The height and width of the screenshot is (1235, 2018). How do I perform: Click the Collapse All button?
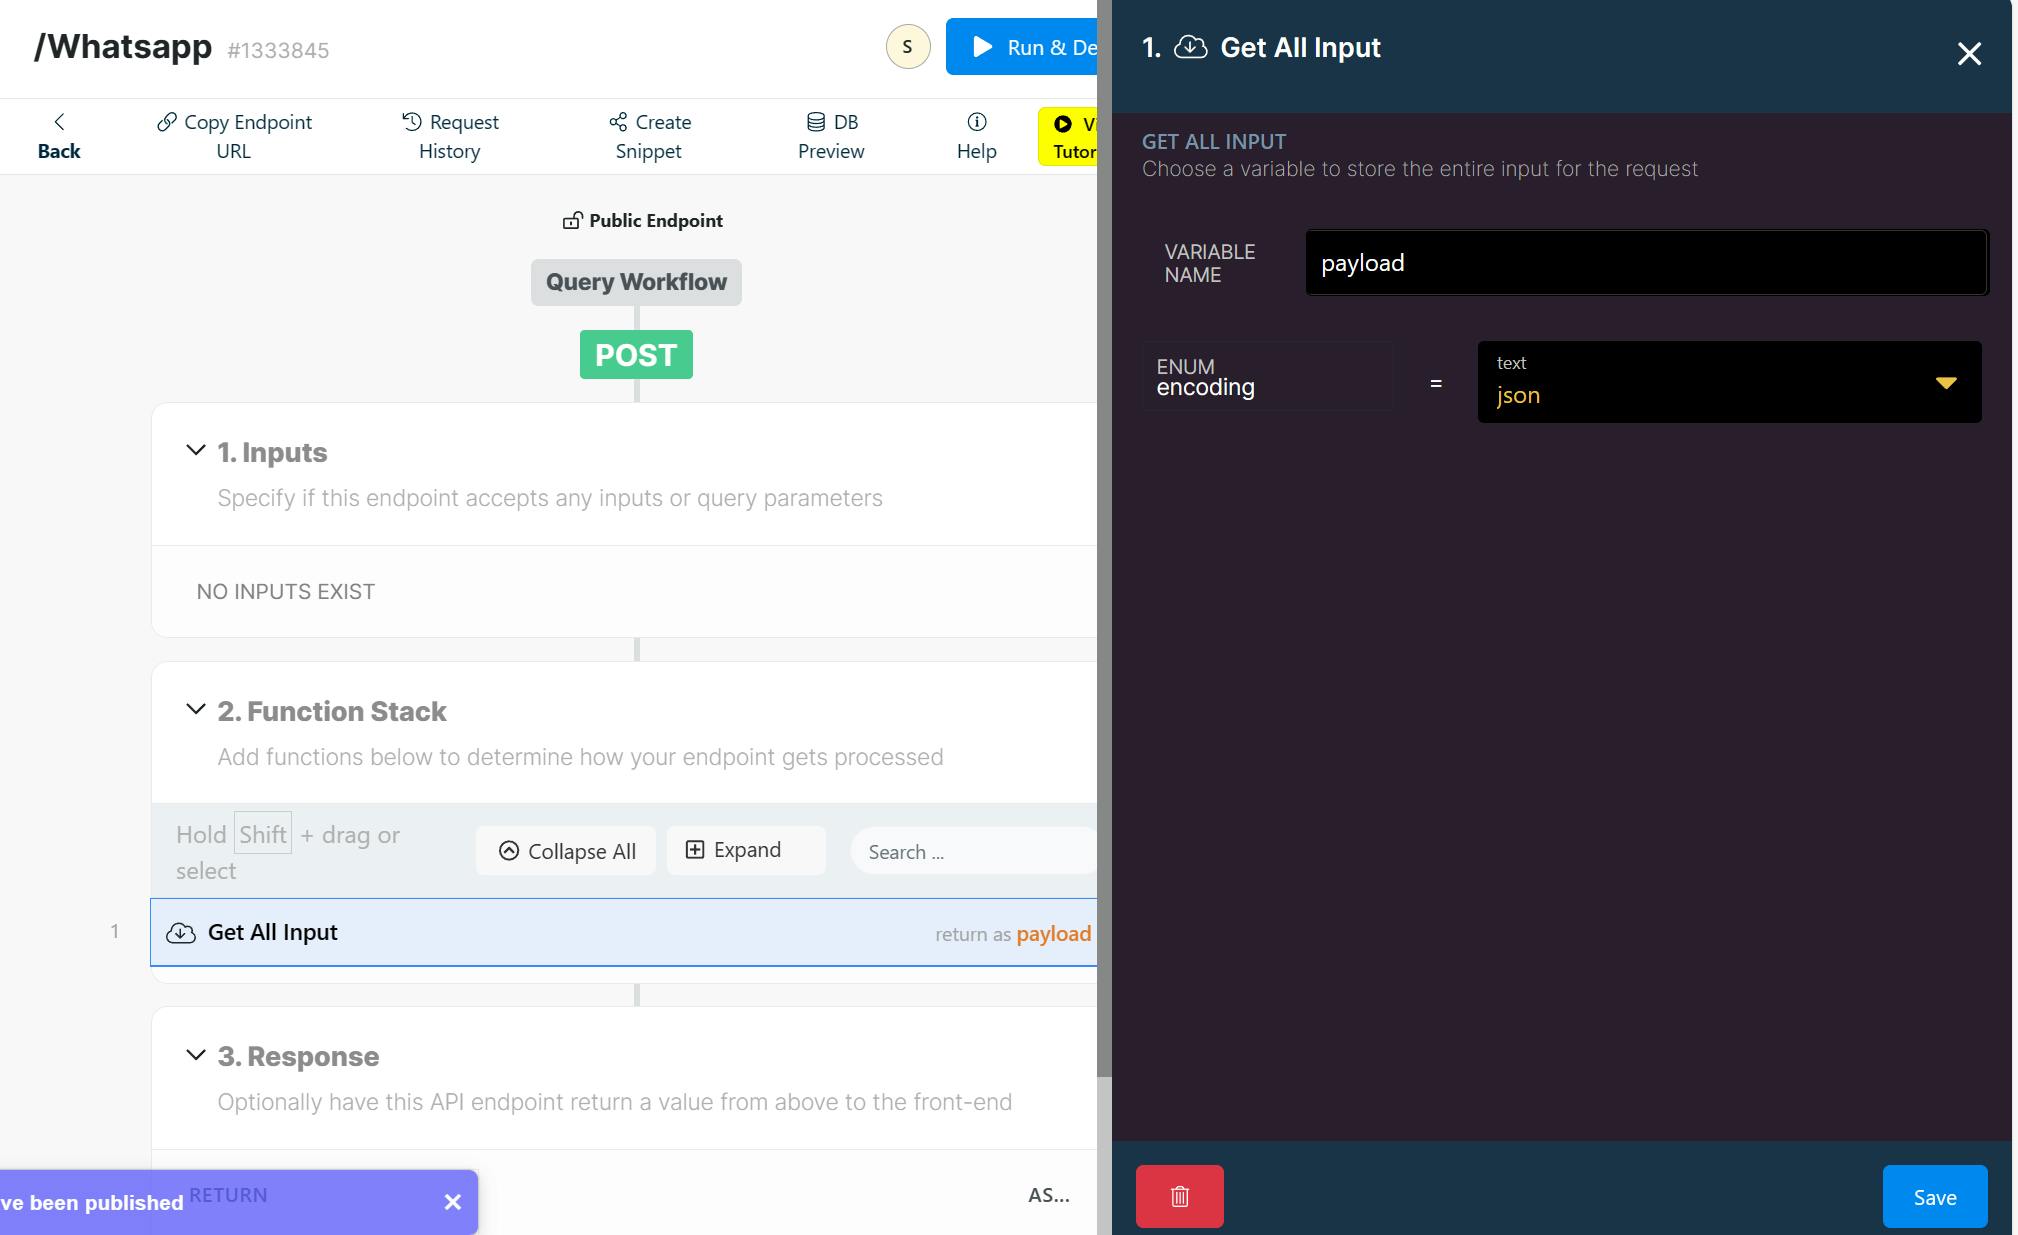[566, 851]
